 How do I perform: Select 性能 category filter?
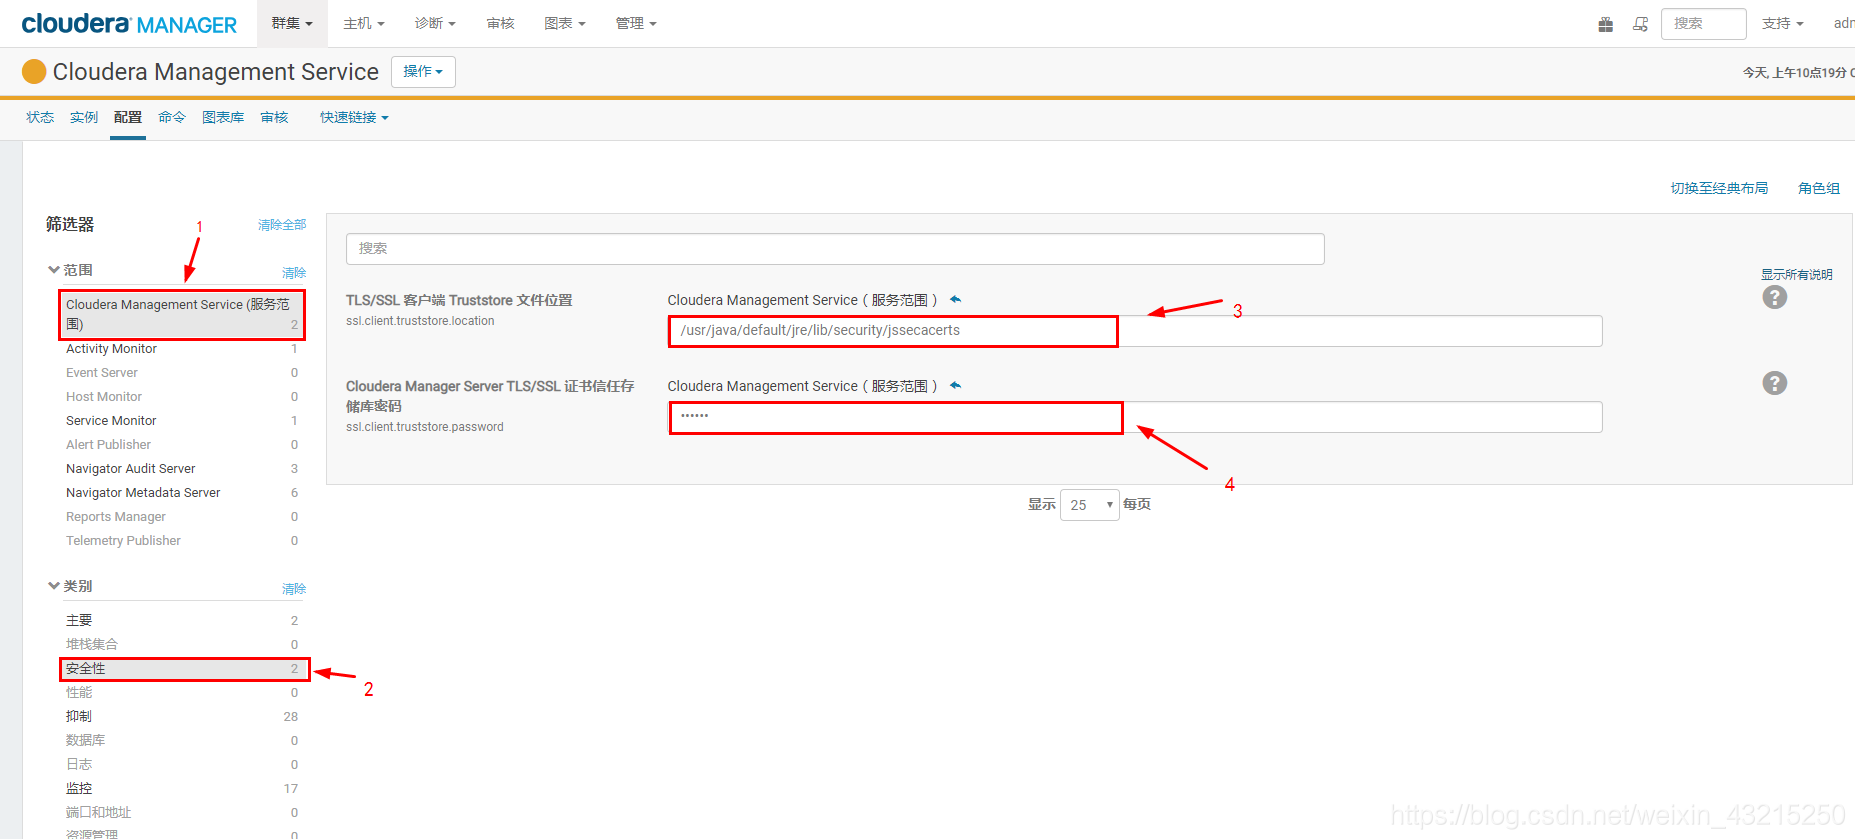(x=182, y=693)
